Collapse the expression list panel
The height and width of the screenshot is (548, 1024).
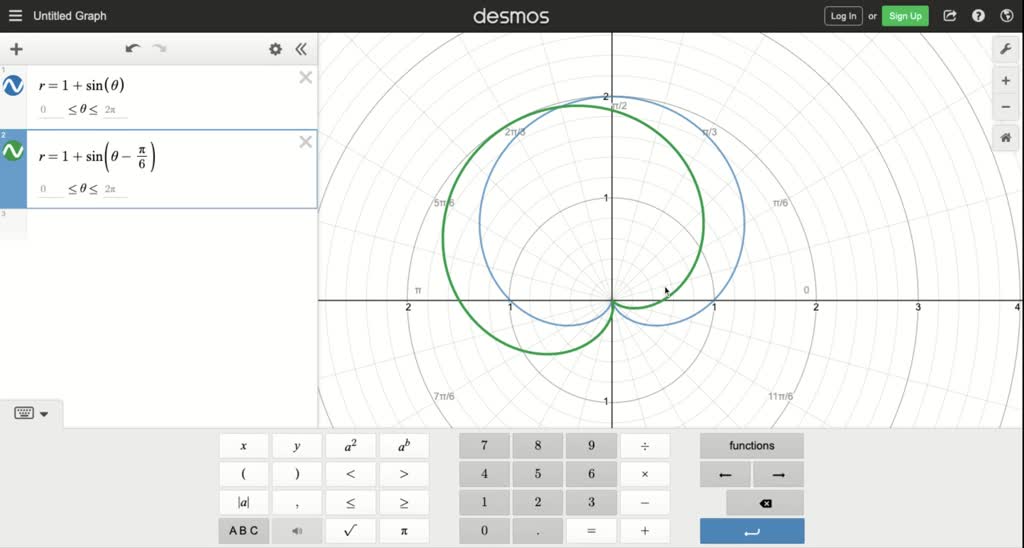click(300, 49)
